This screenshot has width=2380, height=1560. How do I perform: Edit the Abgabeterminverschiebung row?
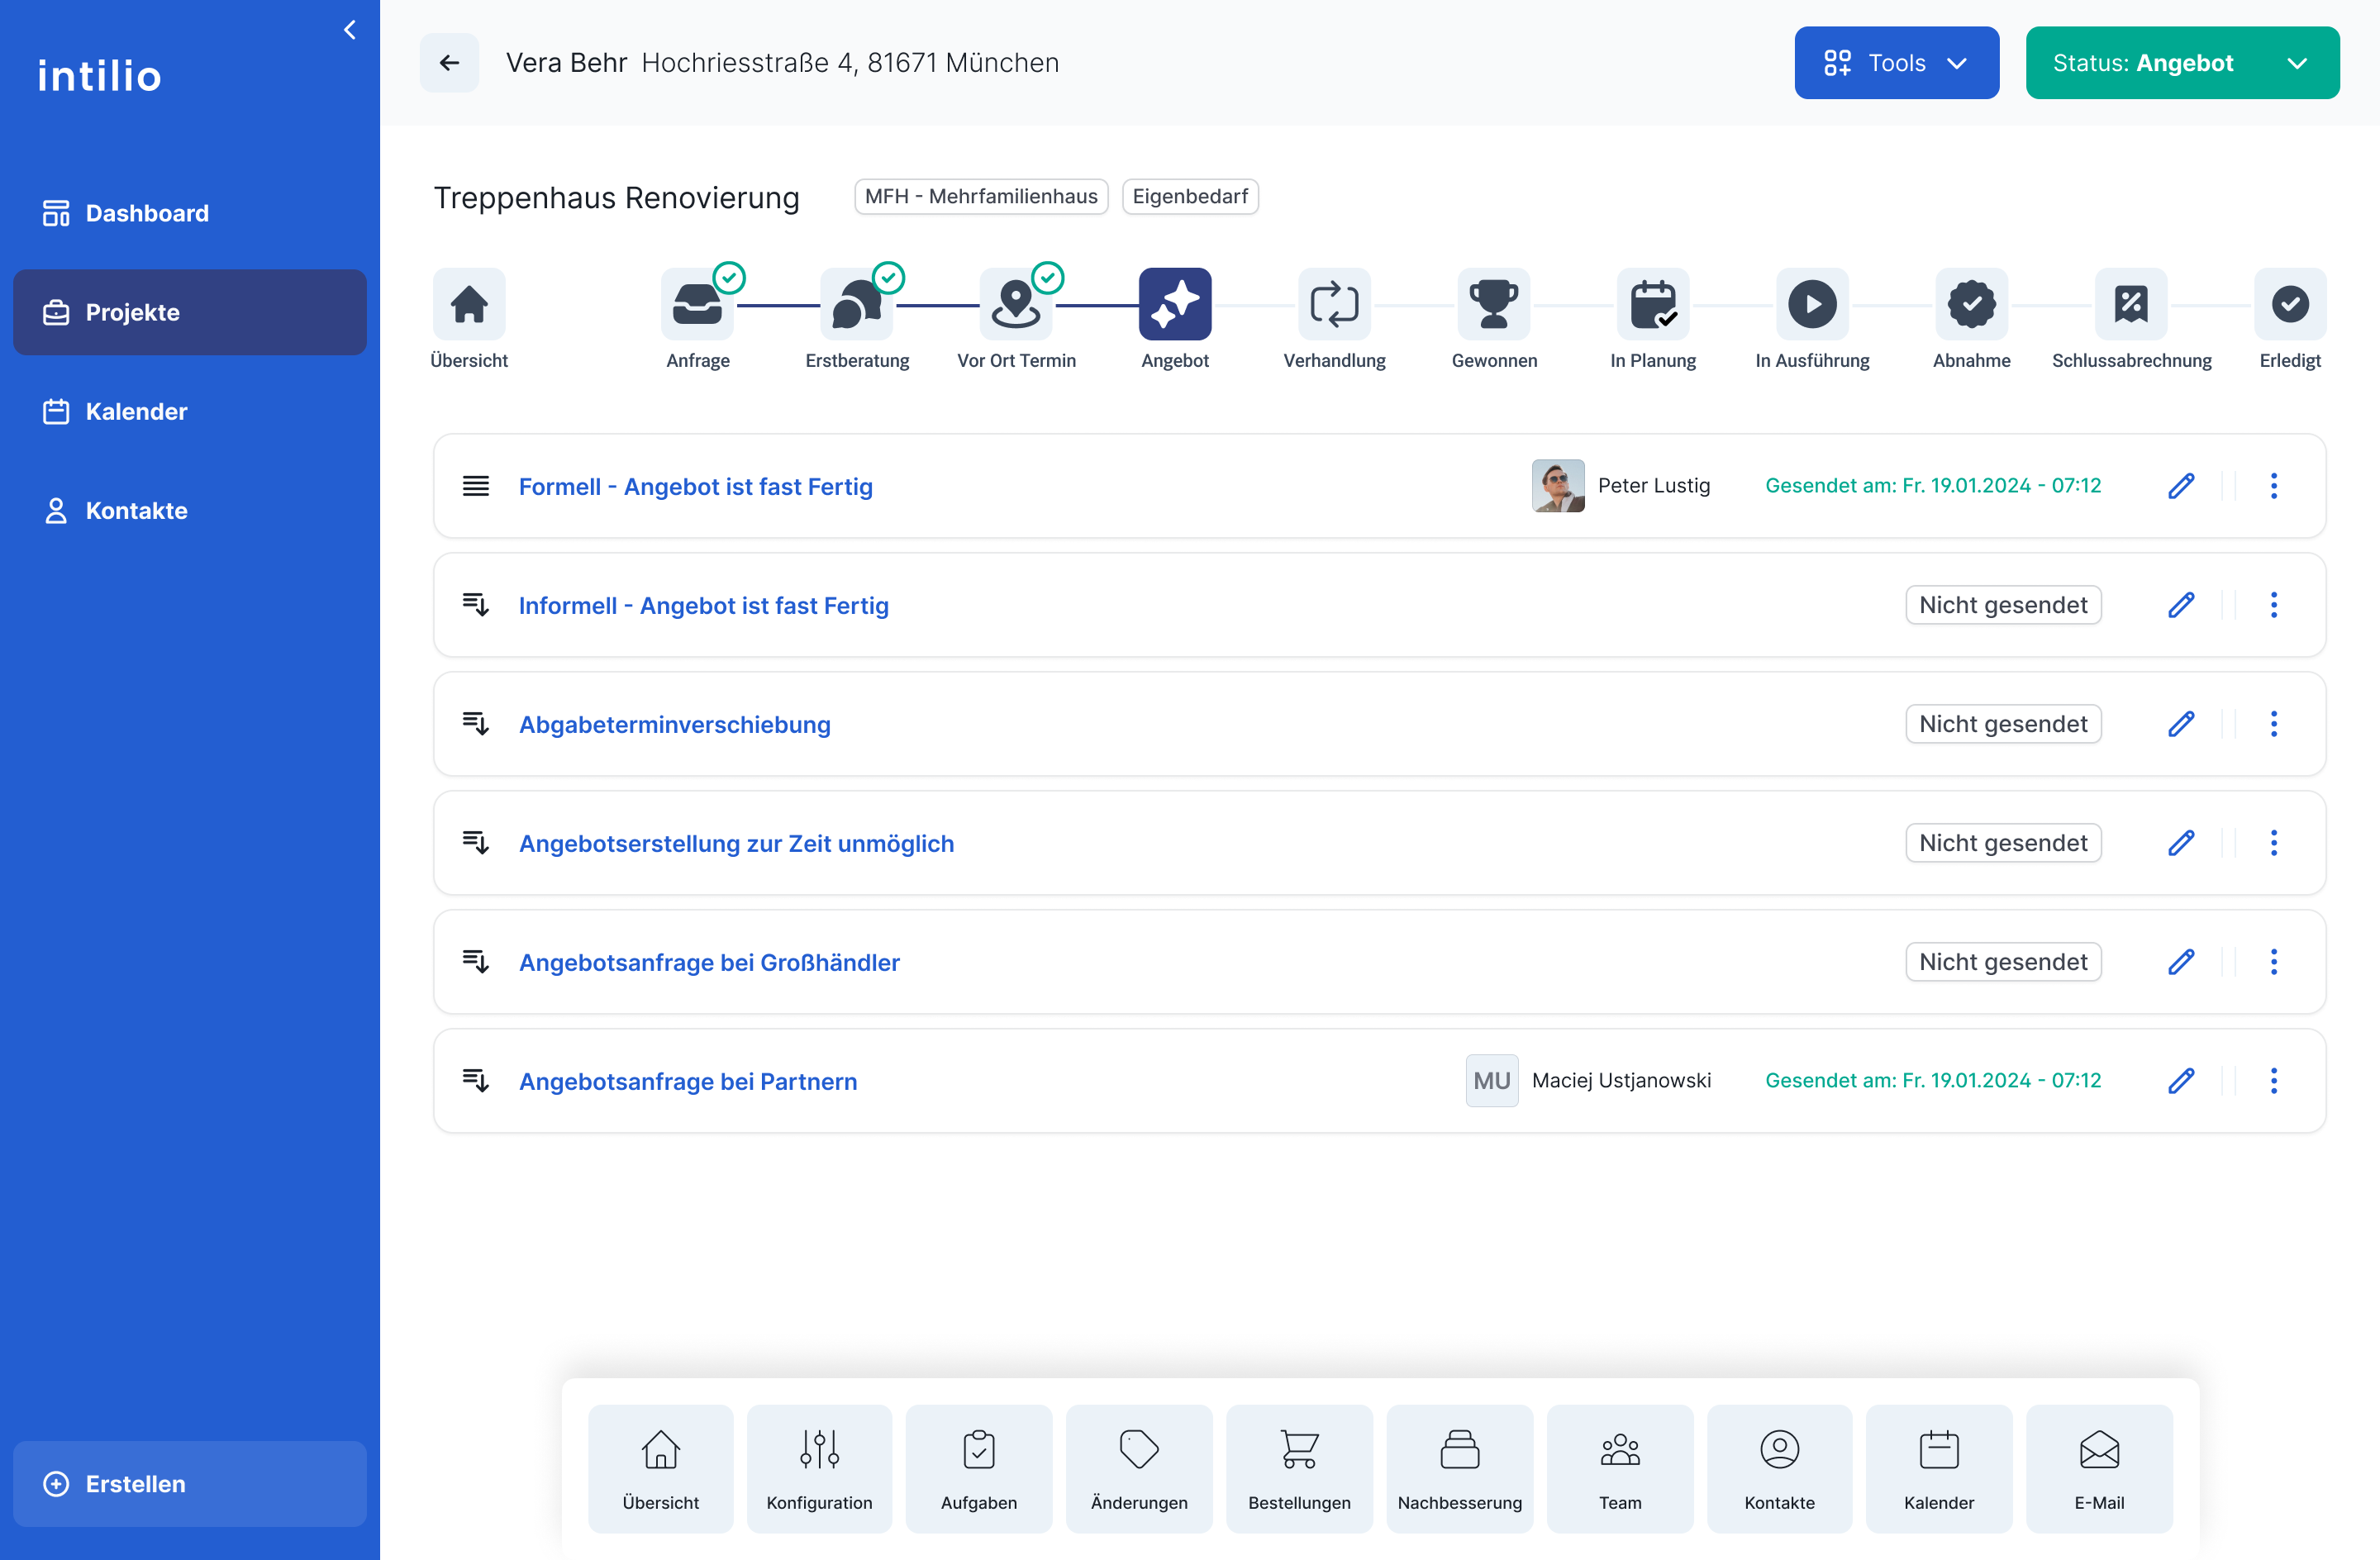pos(2181,724)
